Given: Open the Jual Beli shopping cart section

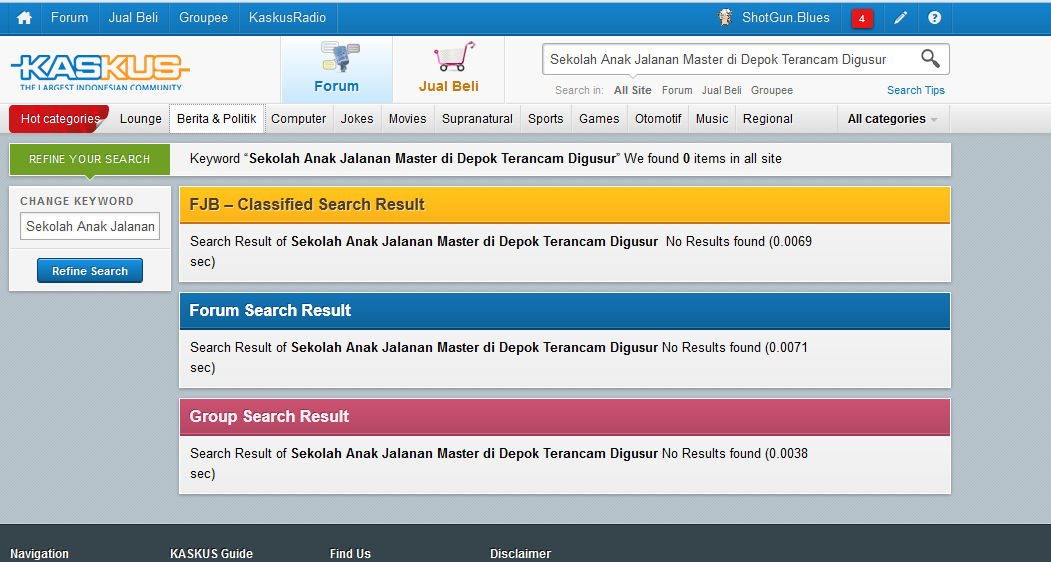Looking at the screenshot, I should pyautogui.click(x=448, y=69).
